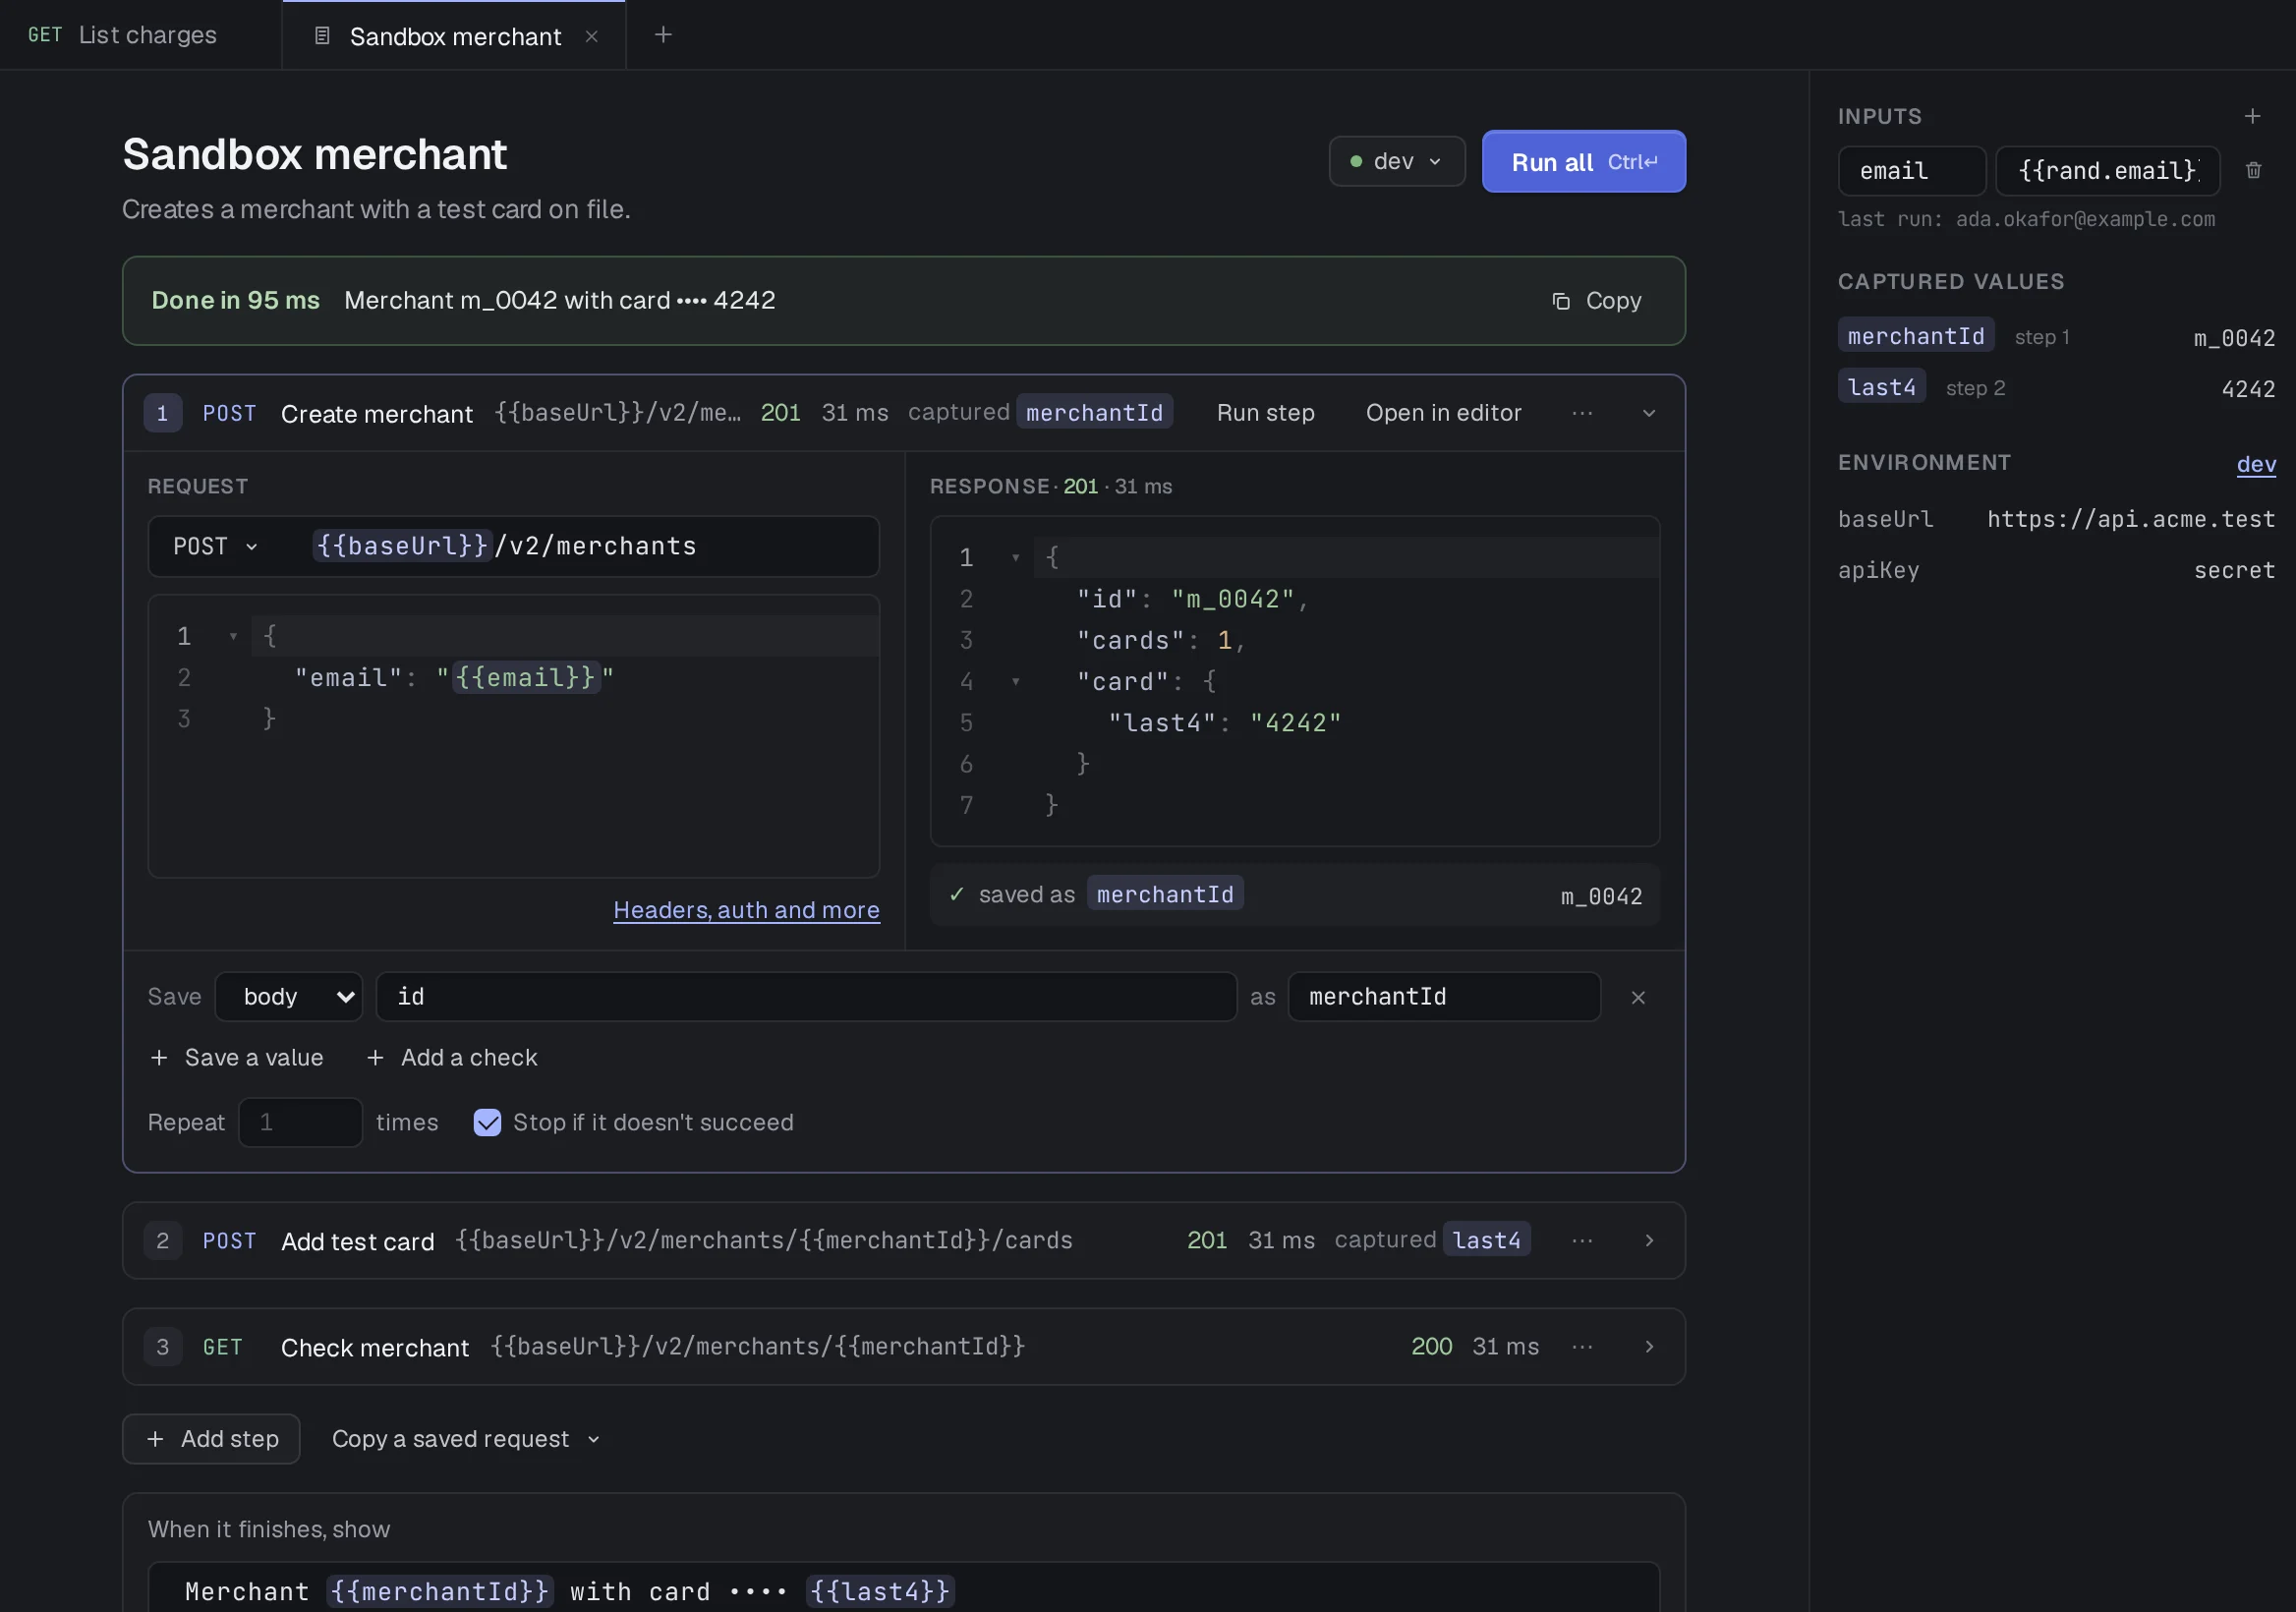2296x1612 pixels.
Task: Fold request body JSON at line 1
Action: pos(233,636)
